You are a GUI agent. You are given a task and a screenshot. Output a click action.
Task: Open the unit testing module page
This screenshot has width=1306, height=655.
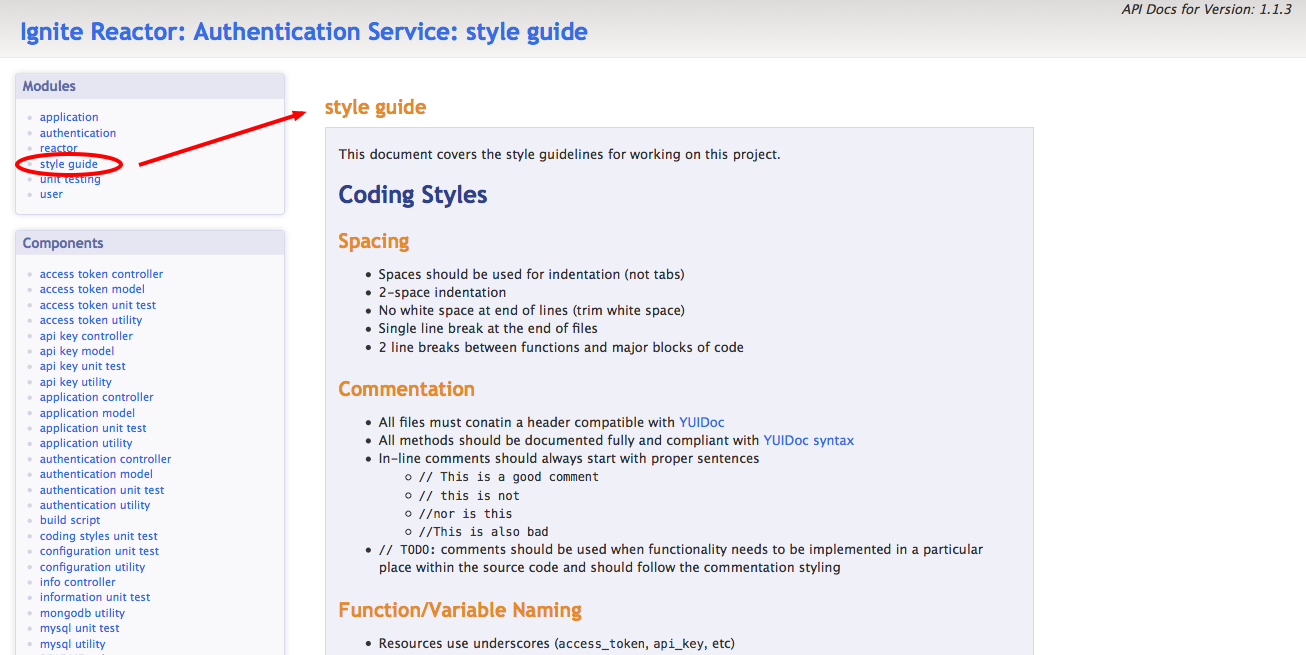[70, 178]
